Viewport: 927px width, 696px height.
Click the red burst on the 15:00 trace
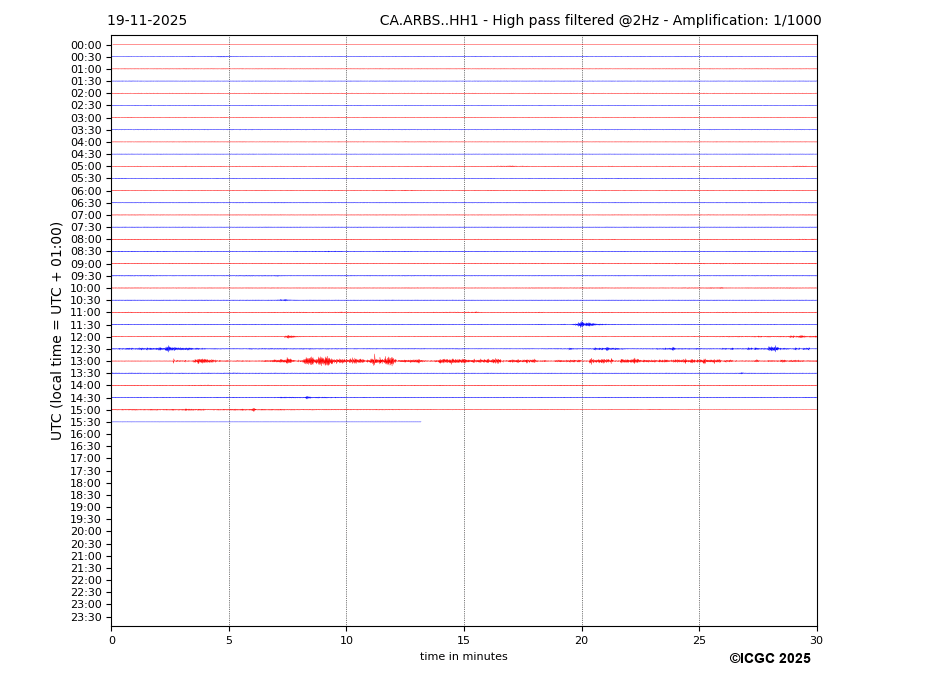253,410
